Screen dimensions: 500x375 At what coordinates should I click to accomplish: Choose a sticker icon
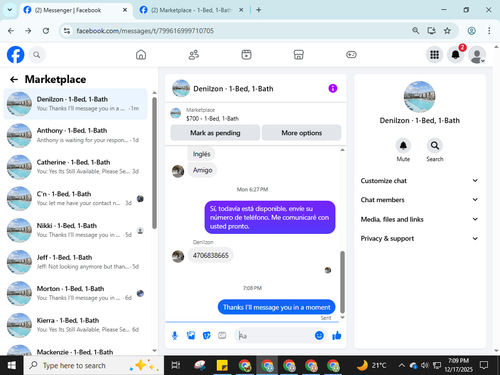click(207, 336)
